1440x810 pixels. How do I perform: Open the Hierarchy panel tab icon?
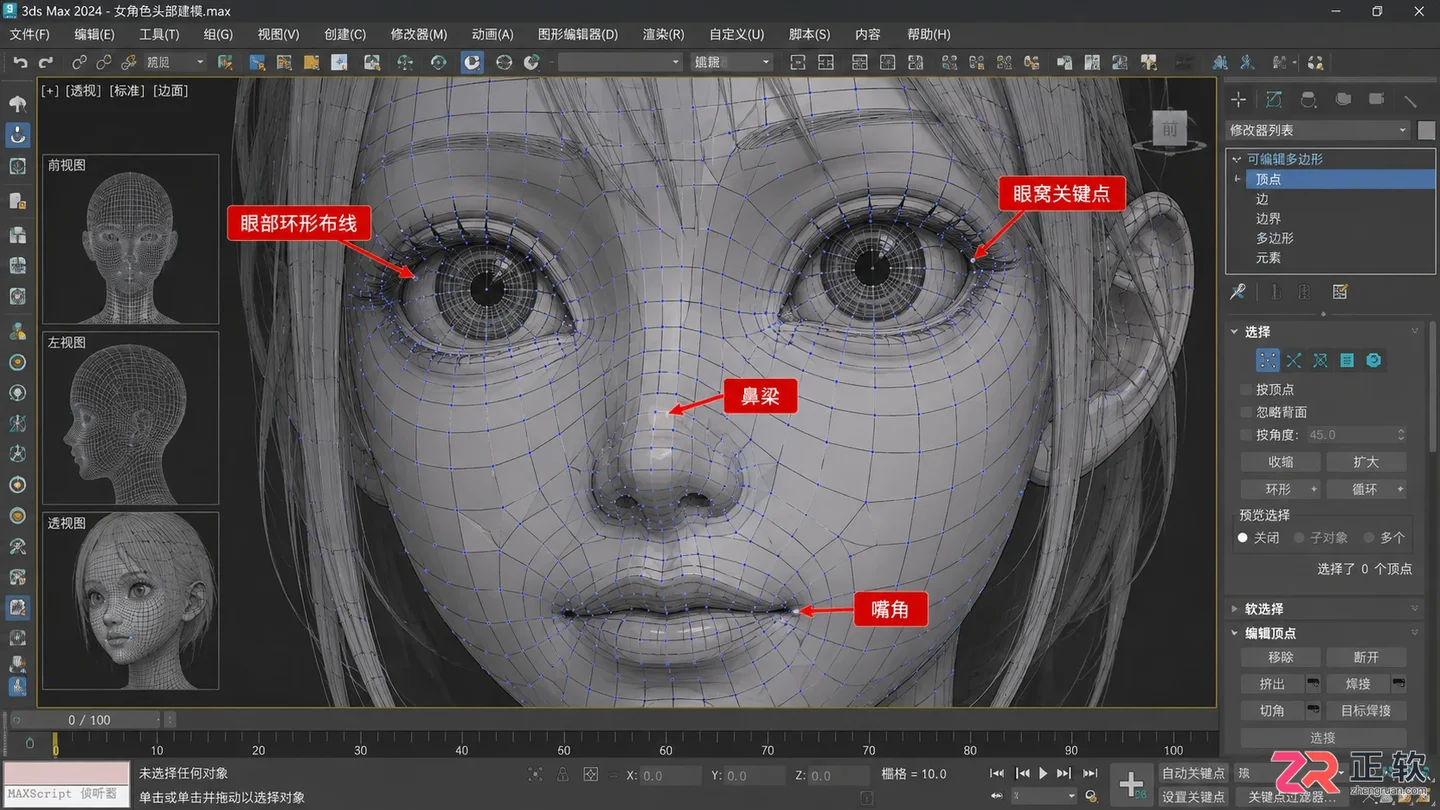point(1308,100)
